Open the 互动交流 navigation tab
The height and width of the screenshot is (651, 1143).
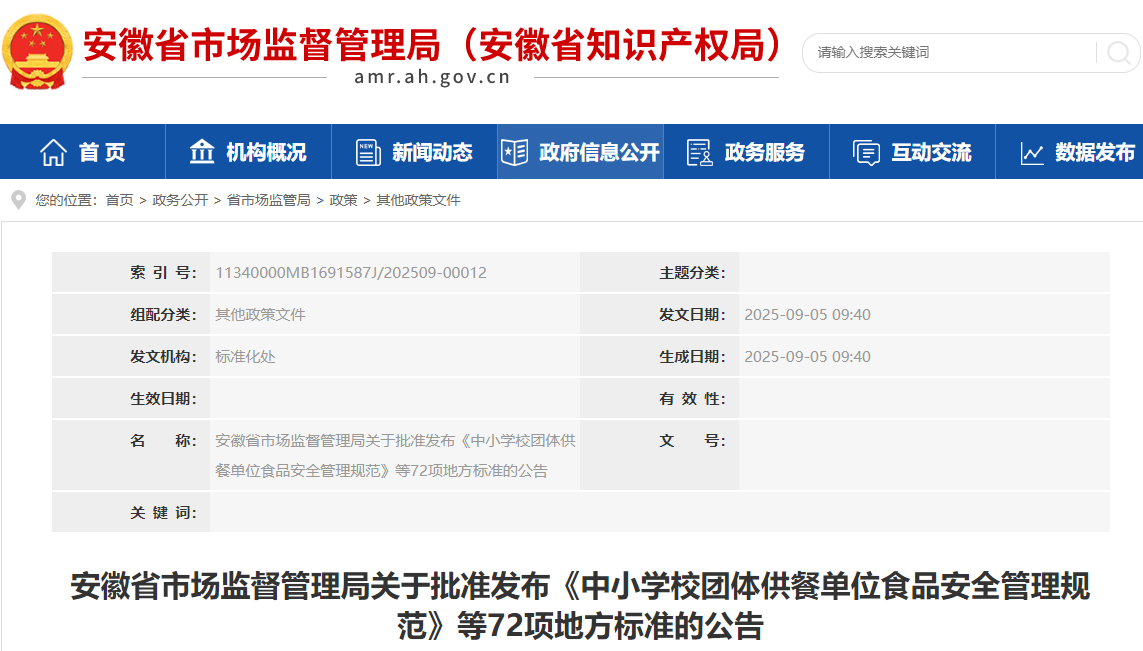tap(912, 152)
